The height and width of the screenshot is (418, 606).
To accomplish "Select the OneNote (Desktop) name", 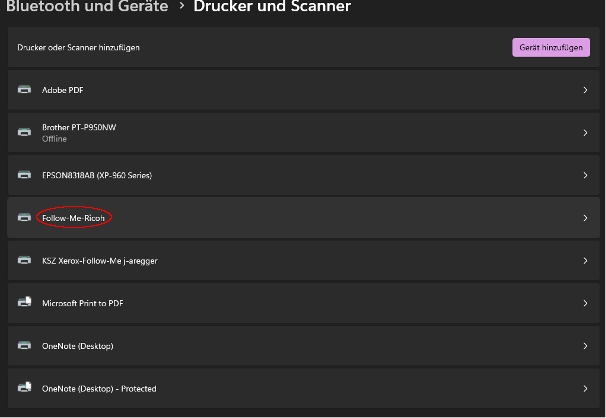I will coord(78,346).
